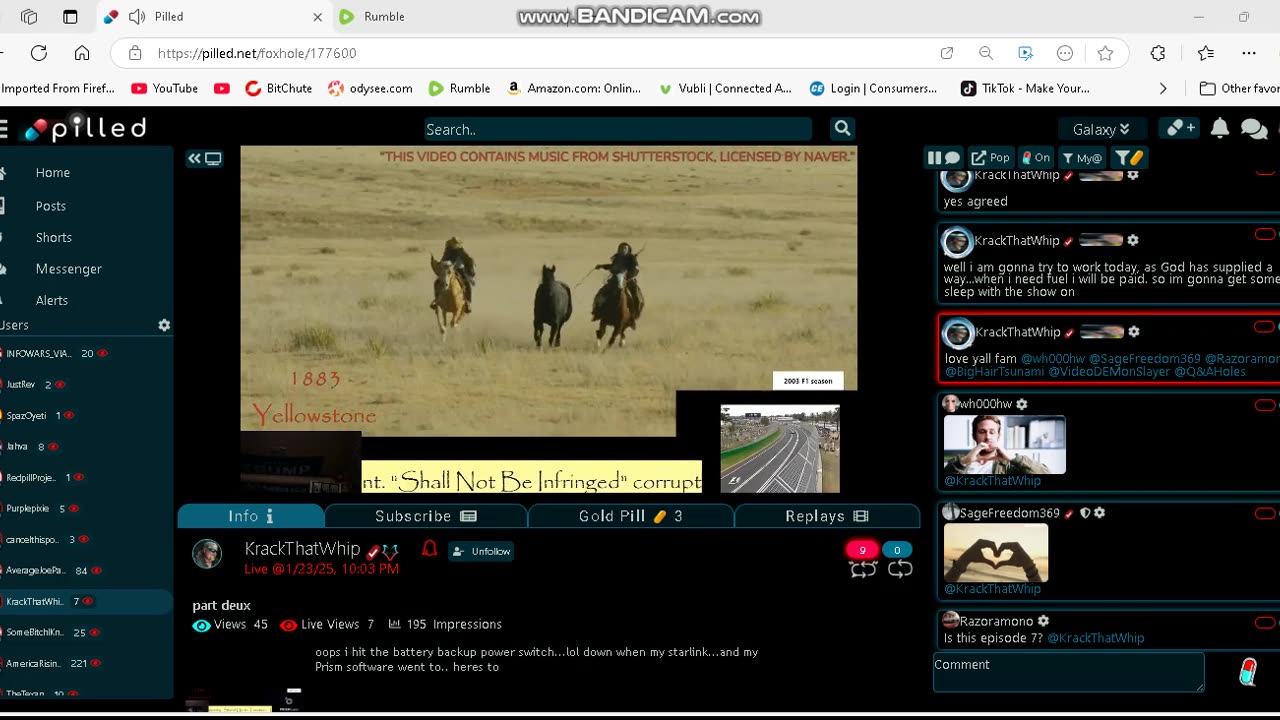
Task: Click the red eye next to AverageJoePa
Action: tap(98, 570)
